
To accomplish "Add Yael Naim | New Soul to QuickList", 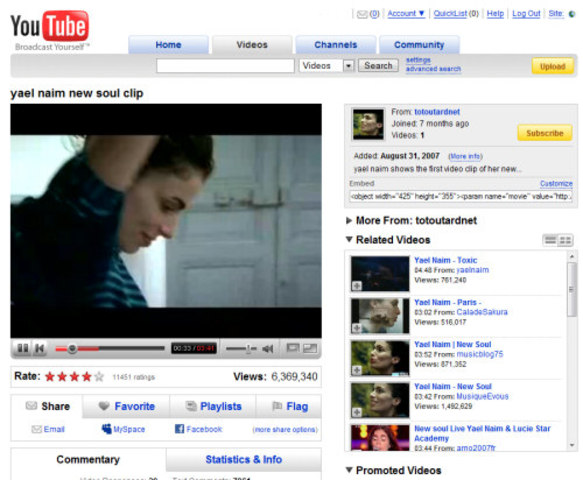I will [357, 370].
